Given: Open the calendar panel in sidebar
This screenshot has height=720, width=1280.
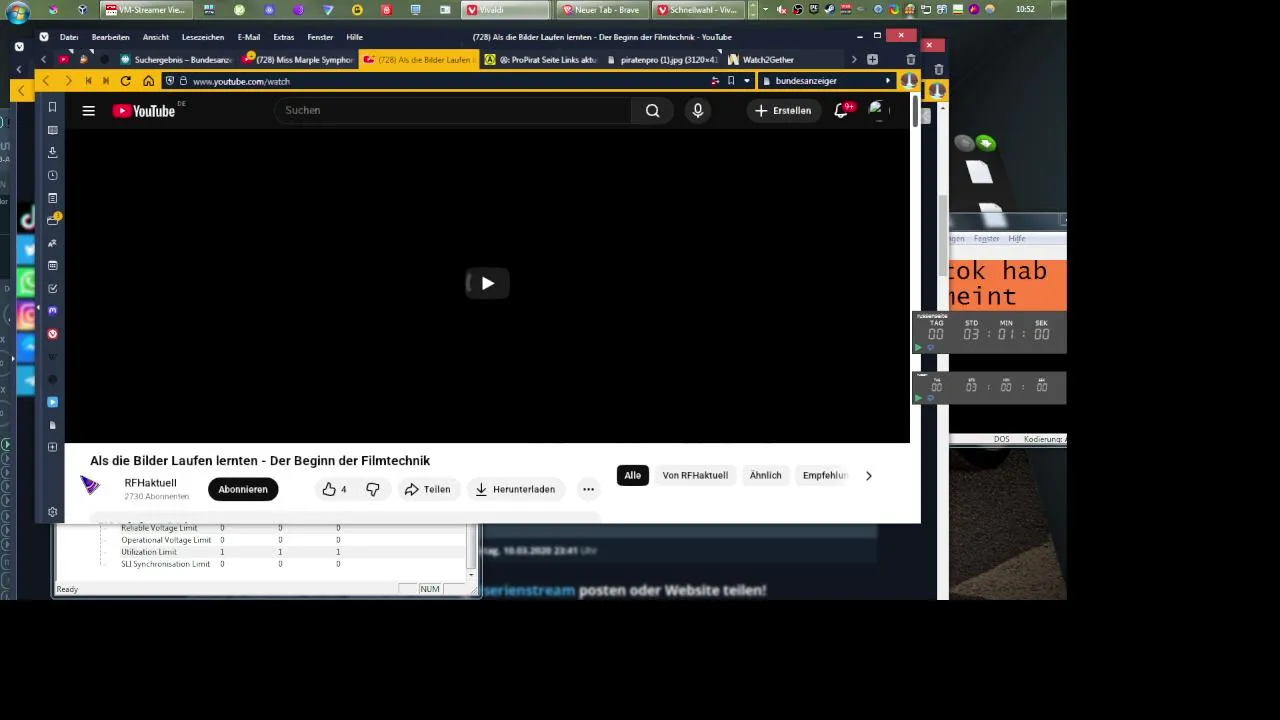Looking at the screenshot, I should [x=53, y=266].
